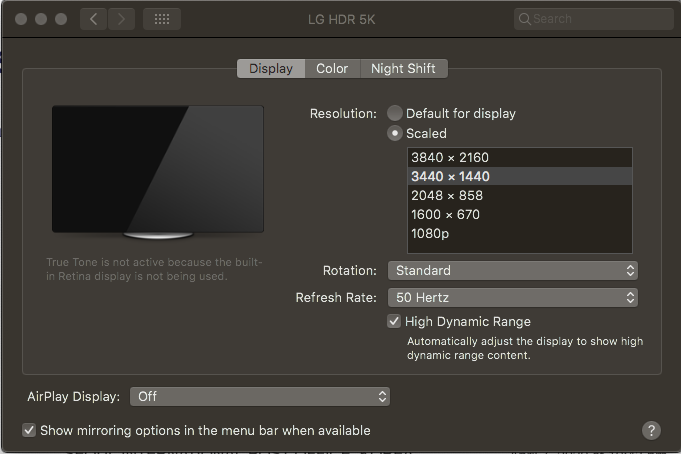Choose 1600 × 670 resolution
681x454 pixels.
click(x=519, y=215)
